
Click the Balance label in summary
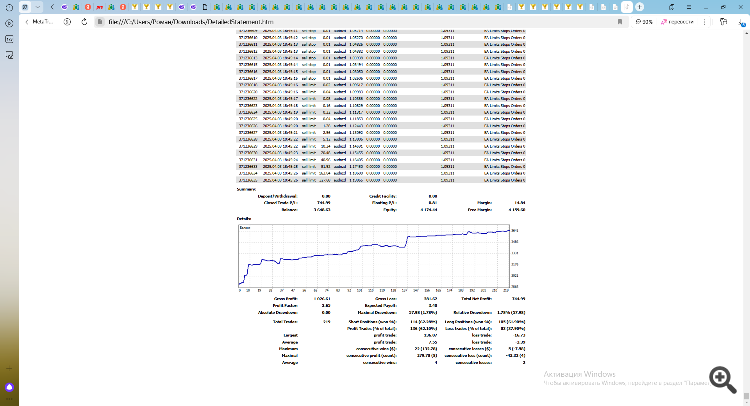289,209
